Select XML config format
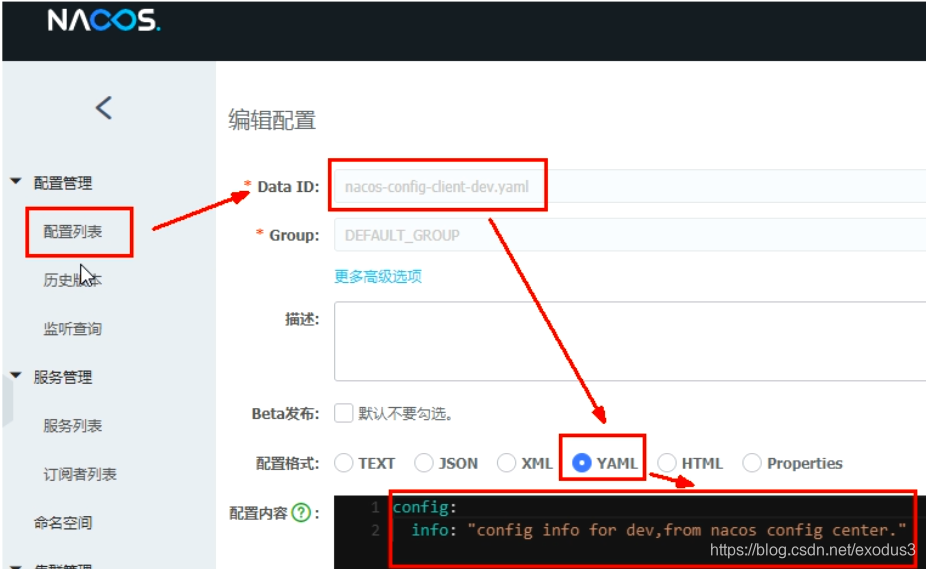The width and height of the screenshot is (926, 569). [x=506, y=463]
